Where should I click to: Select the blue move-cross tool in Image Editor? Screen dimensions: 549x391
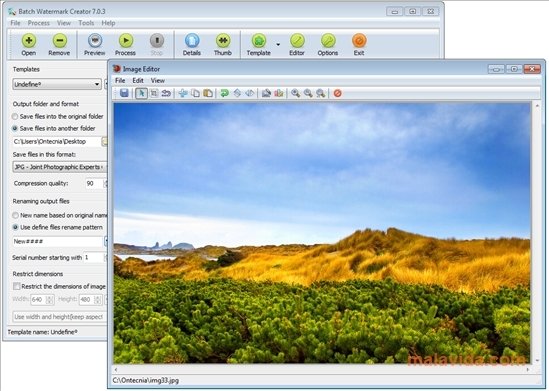183,93
